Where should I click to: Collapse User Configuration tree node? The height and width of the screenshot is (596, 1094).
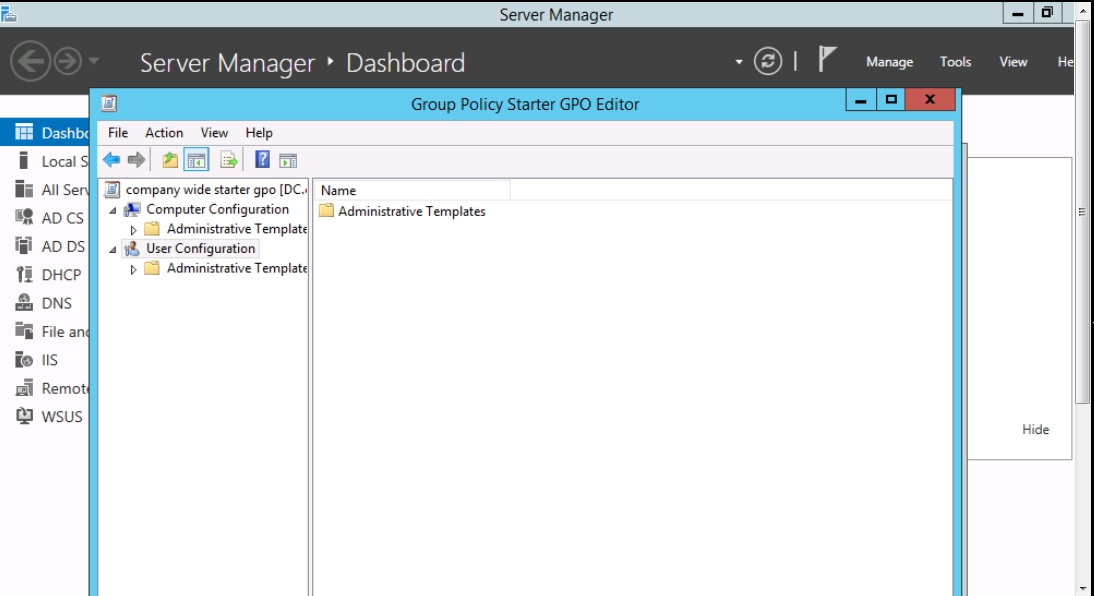(112, 249)
